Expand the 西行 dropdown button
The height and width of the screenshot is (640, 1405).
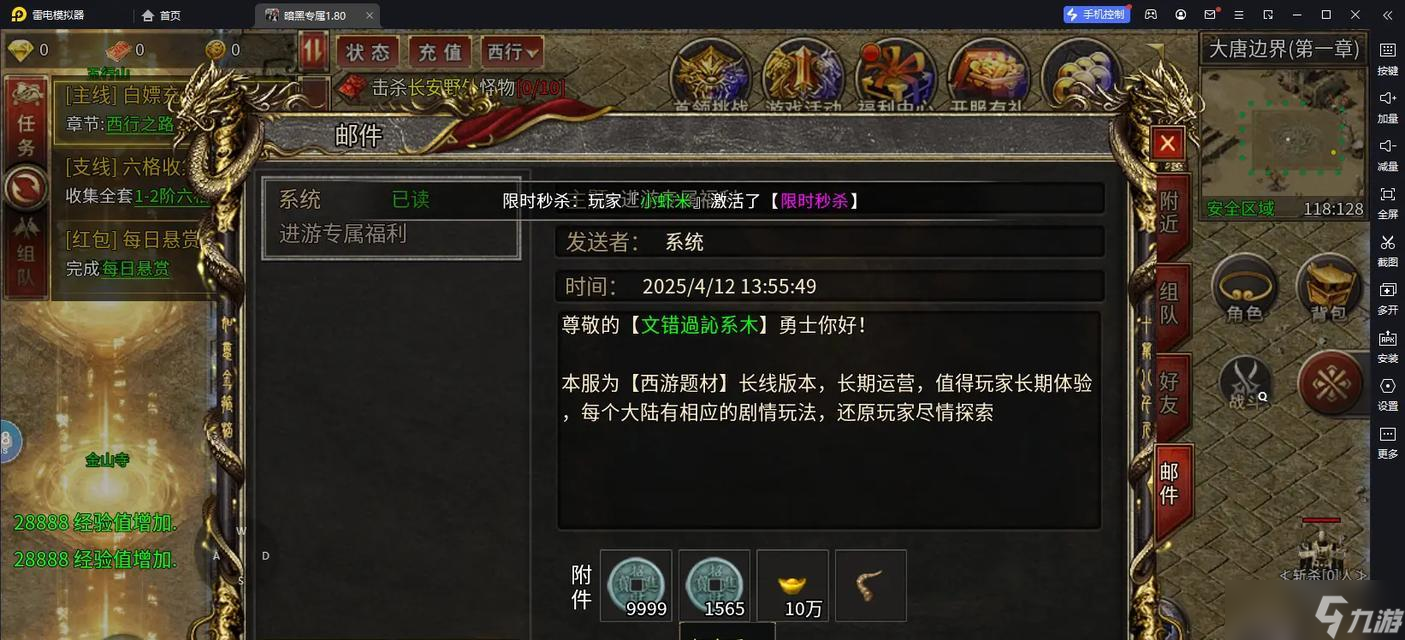click(x=512, y=51)
